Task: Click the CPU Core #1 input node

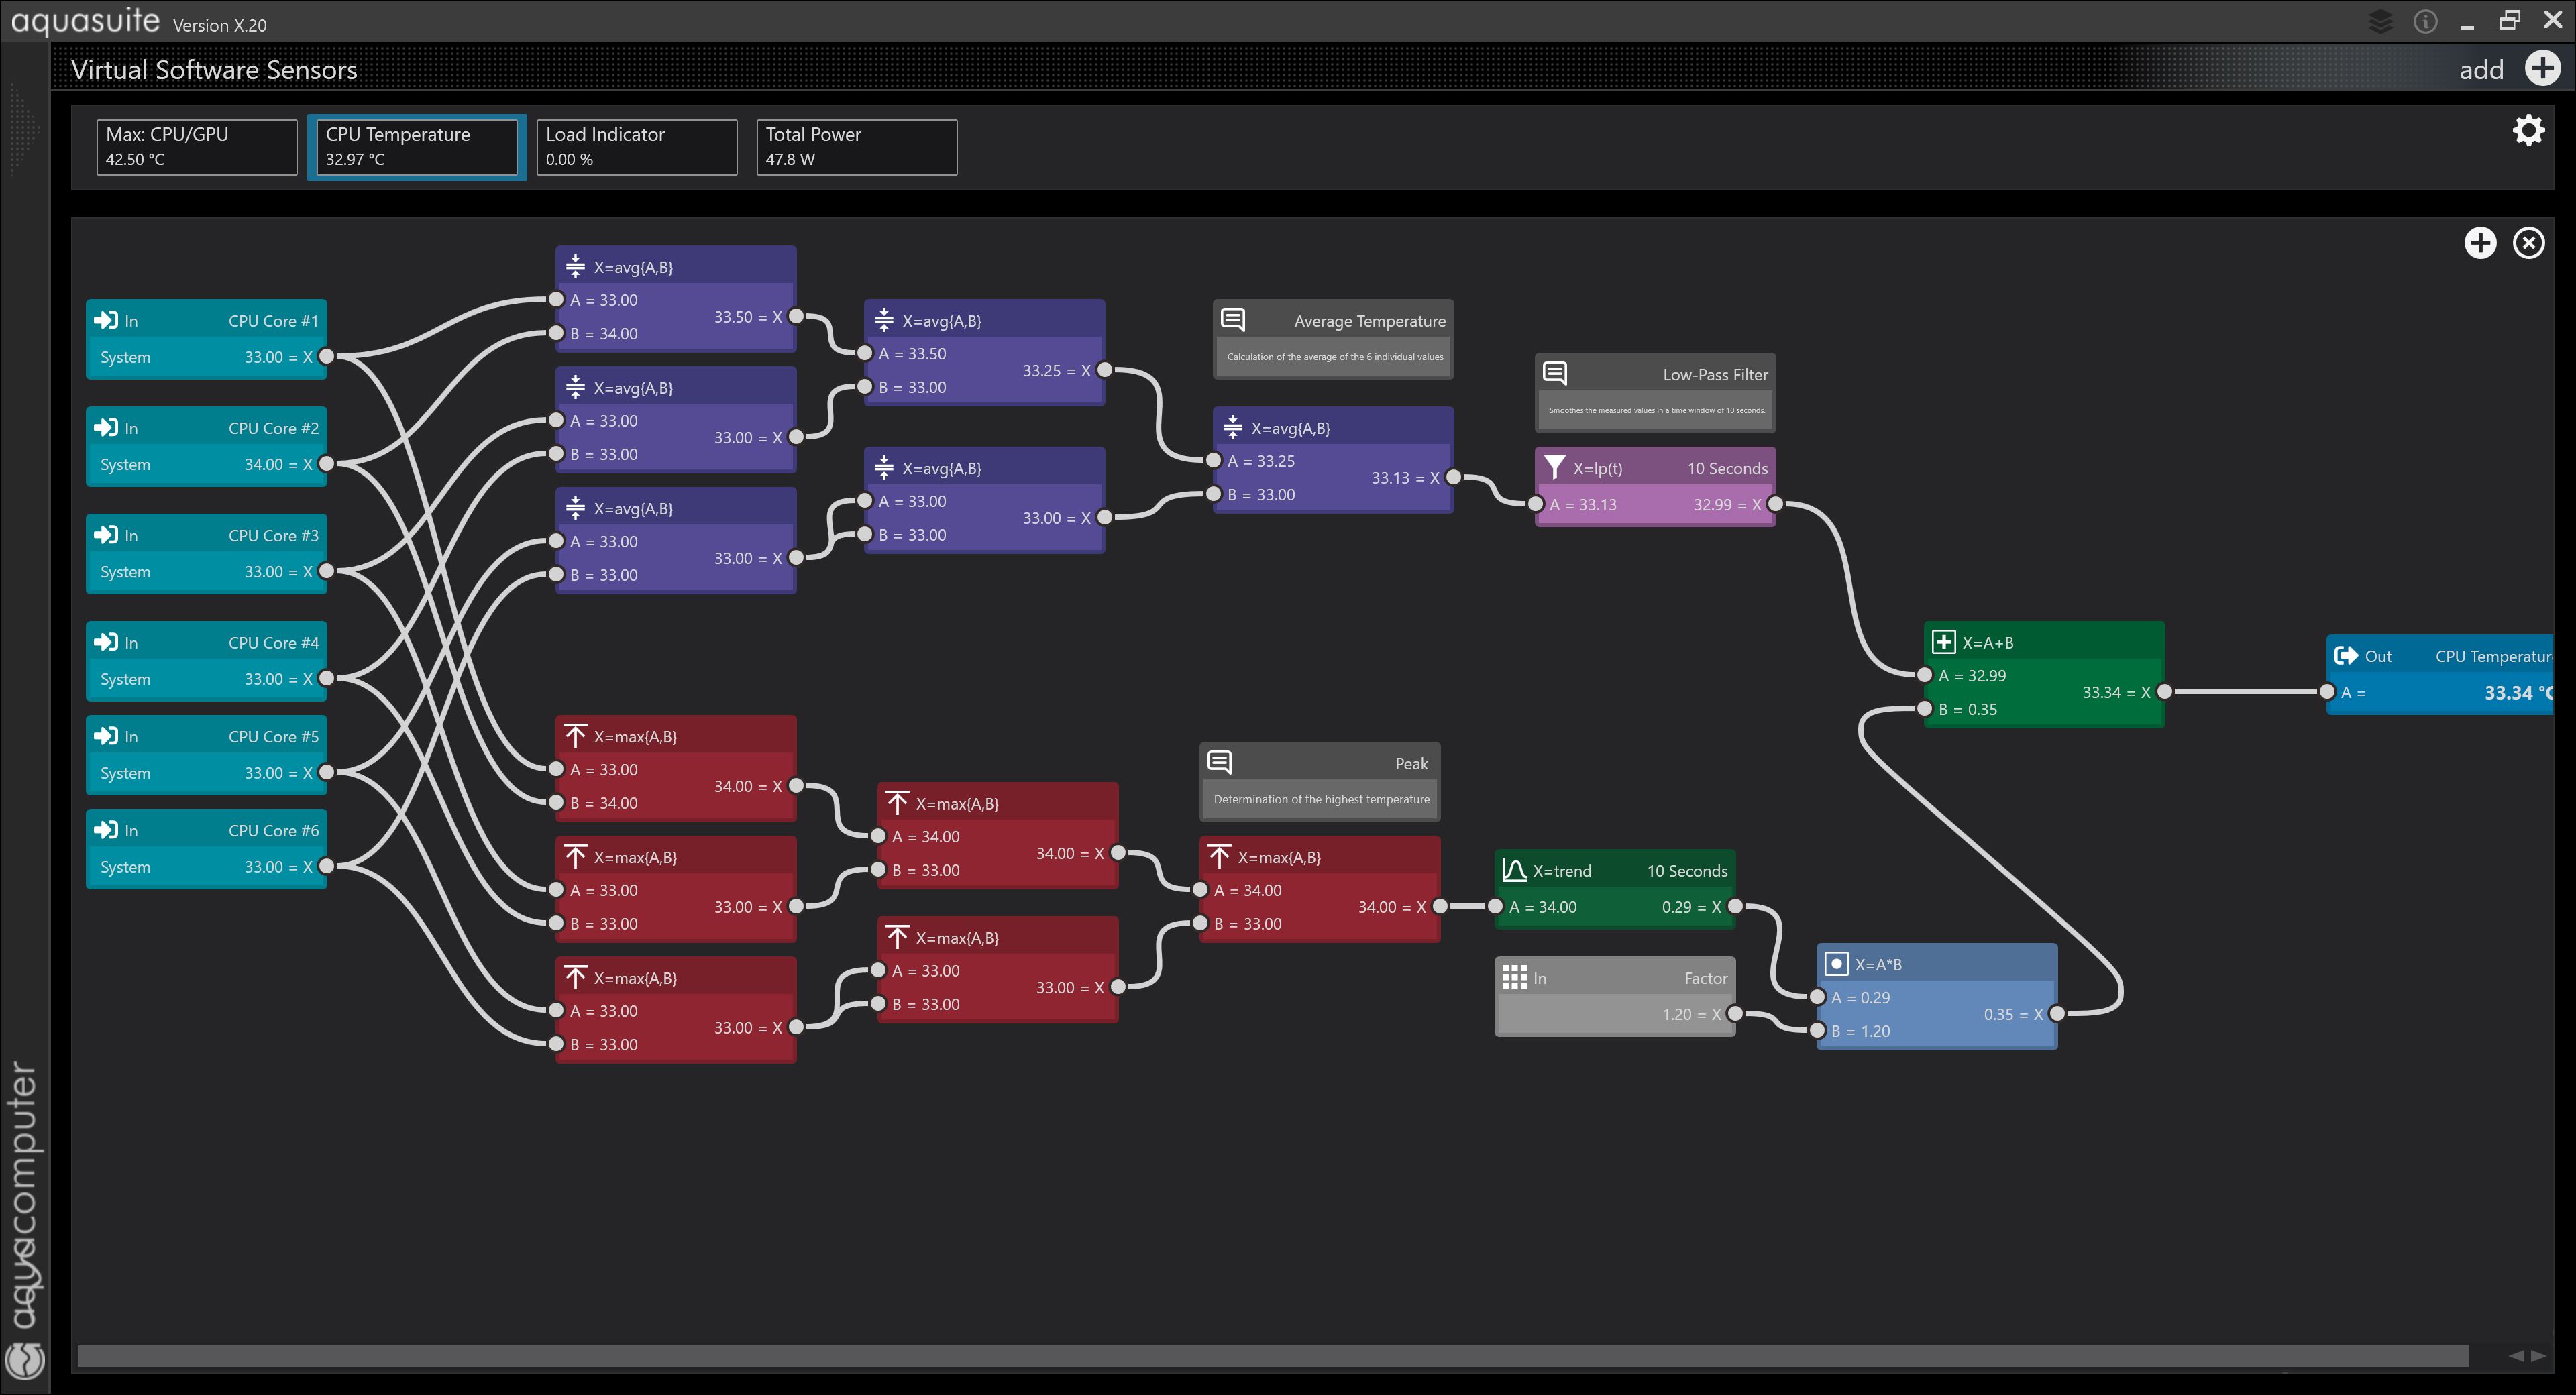Action: tap(206, 338)
